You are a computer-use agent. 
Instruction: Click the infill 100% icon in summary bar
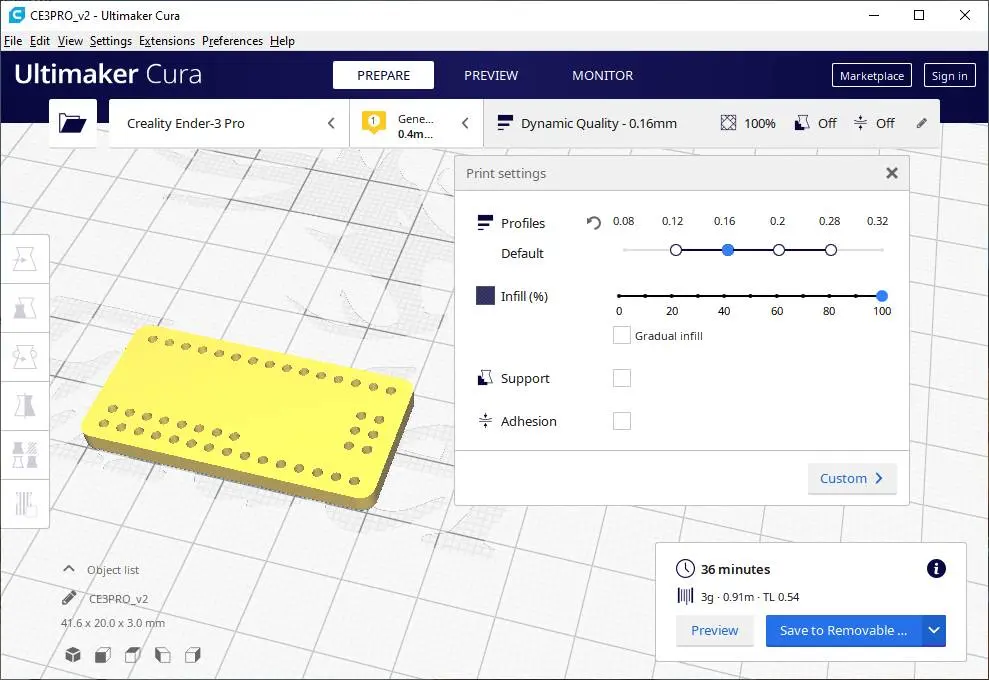(x=728, y=122)
